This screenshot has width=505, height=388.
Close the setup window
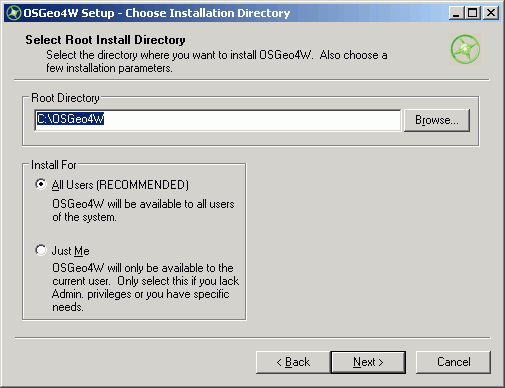click(491, 13)
